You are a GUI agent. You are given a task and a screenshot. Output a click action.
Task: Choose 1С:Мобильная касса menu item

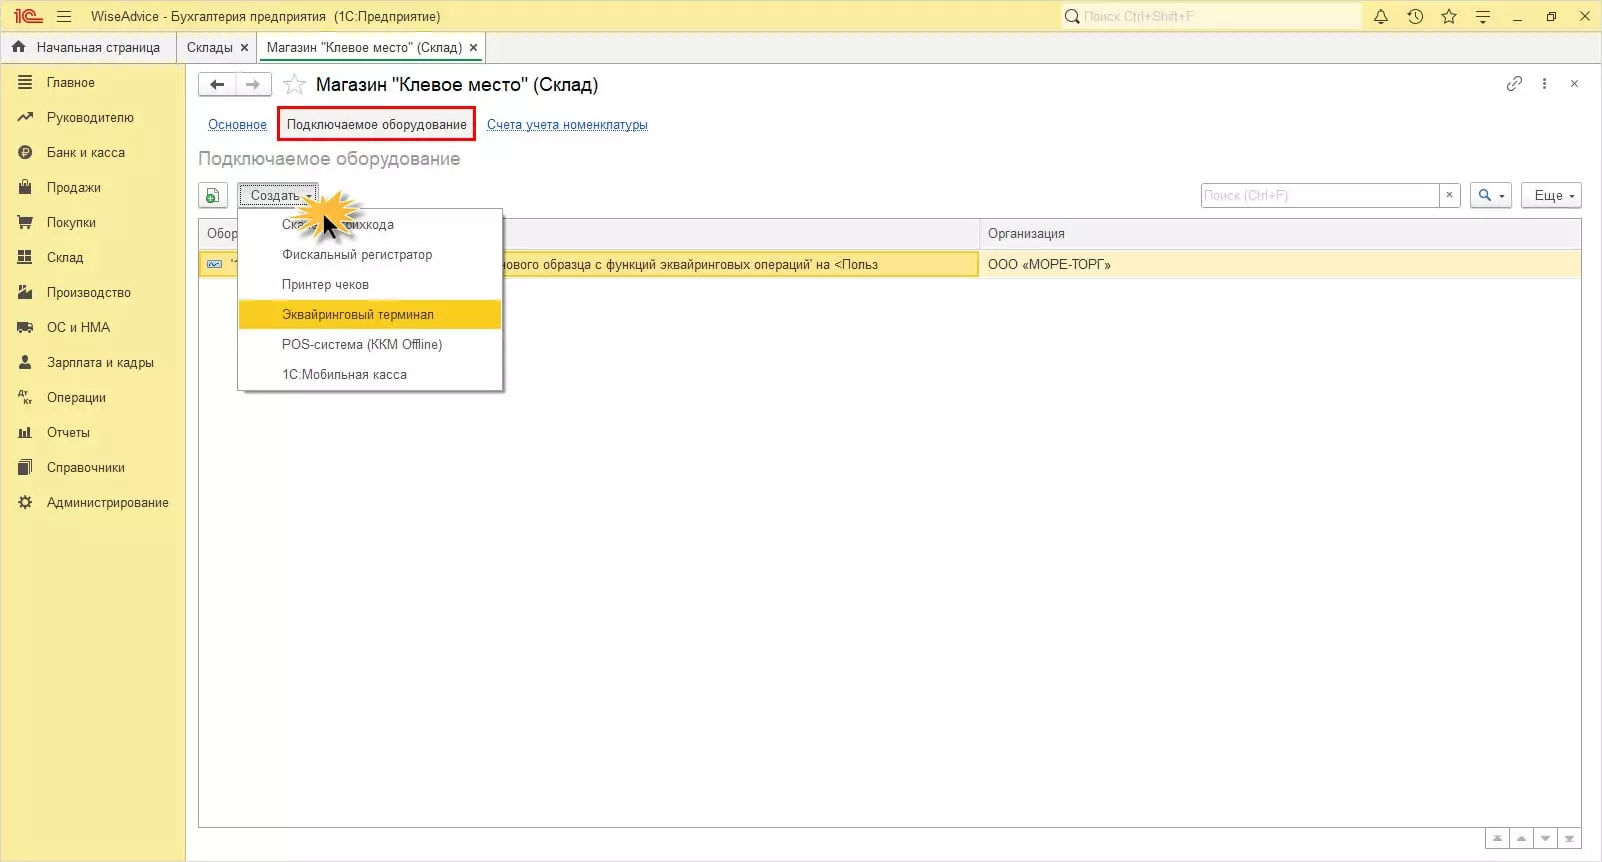[370, 375]
